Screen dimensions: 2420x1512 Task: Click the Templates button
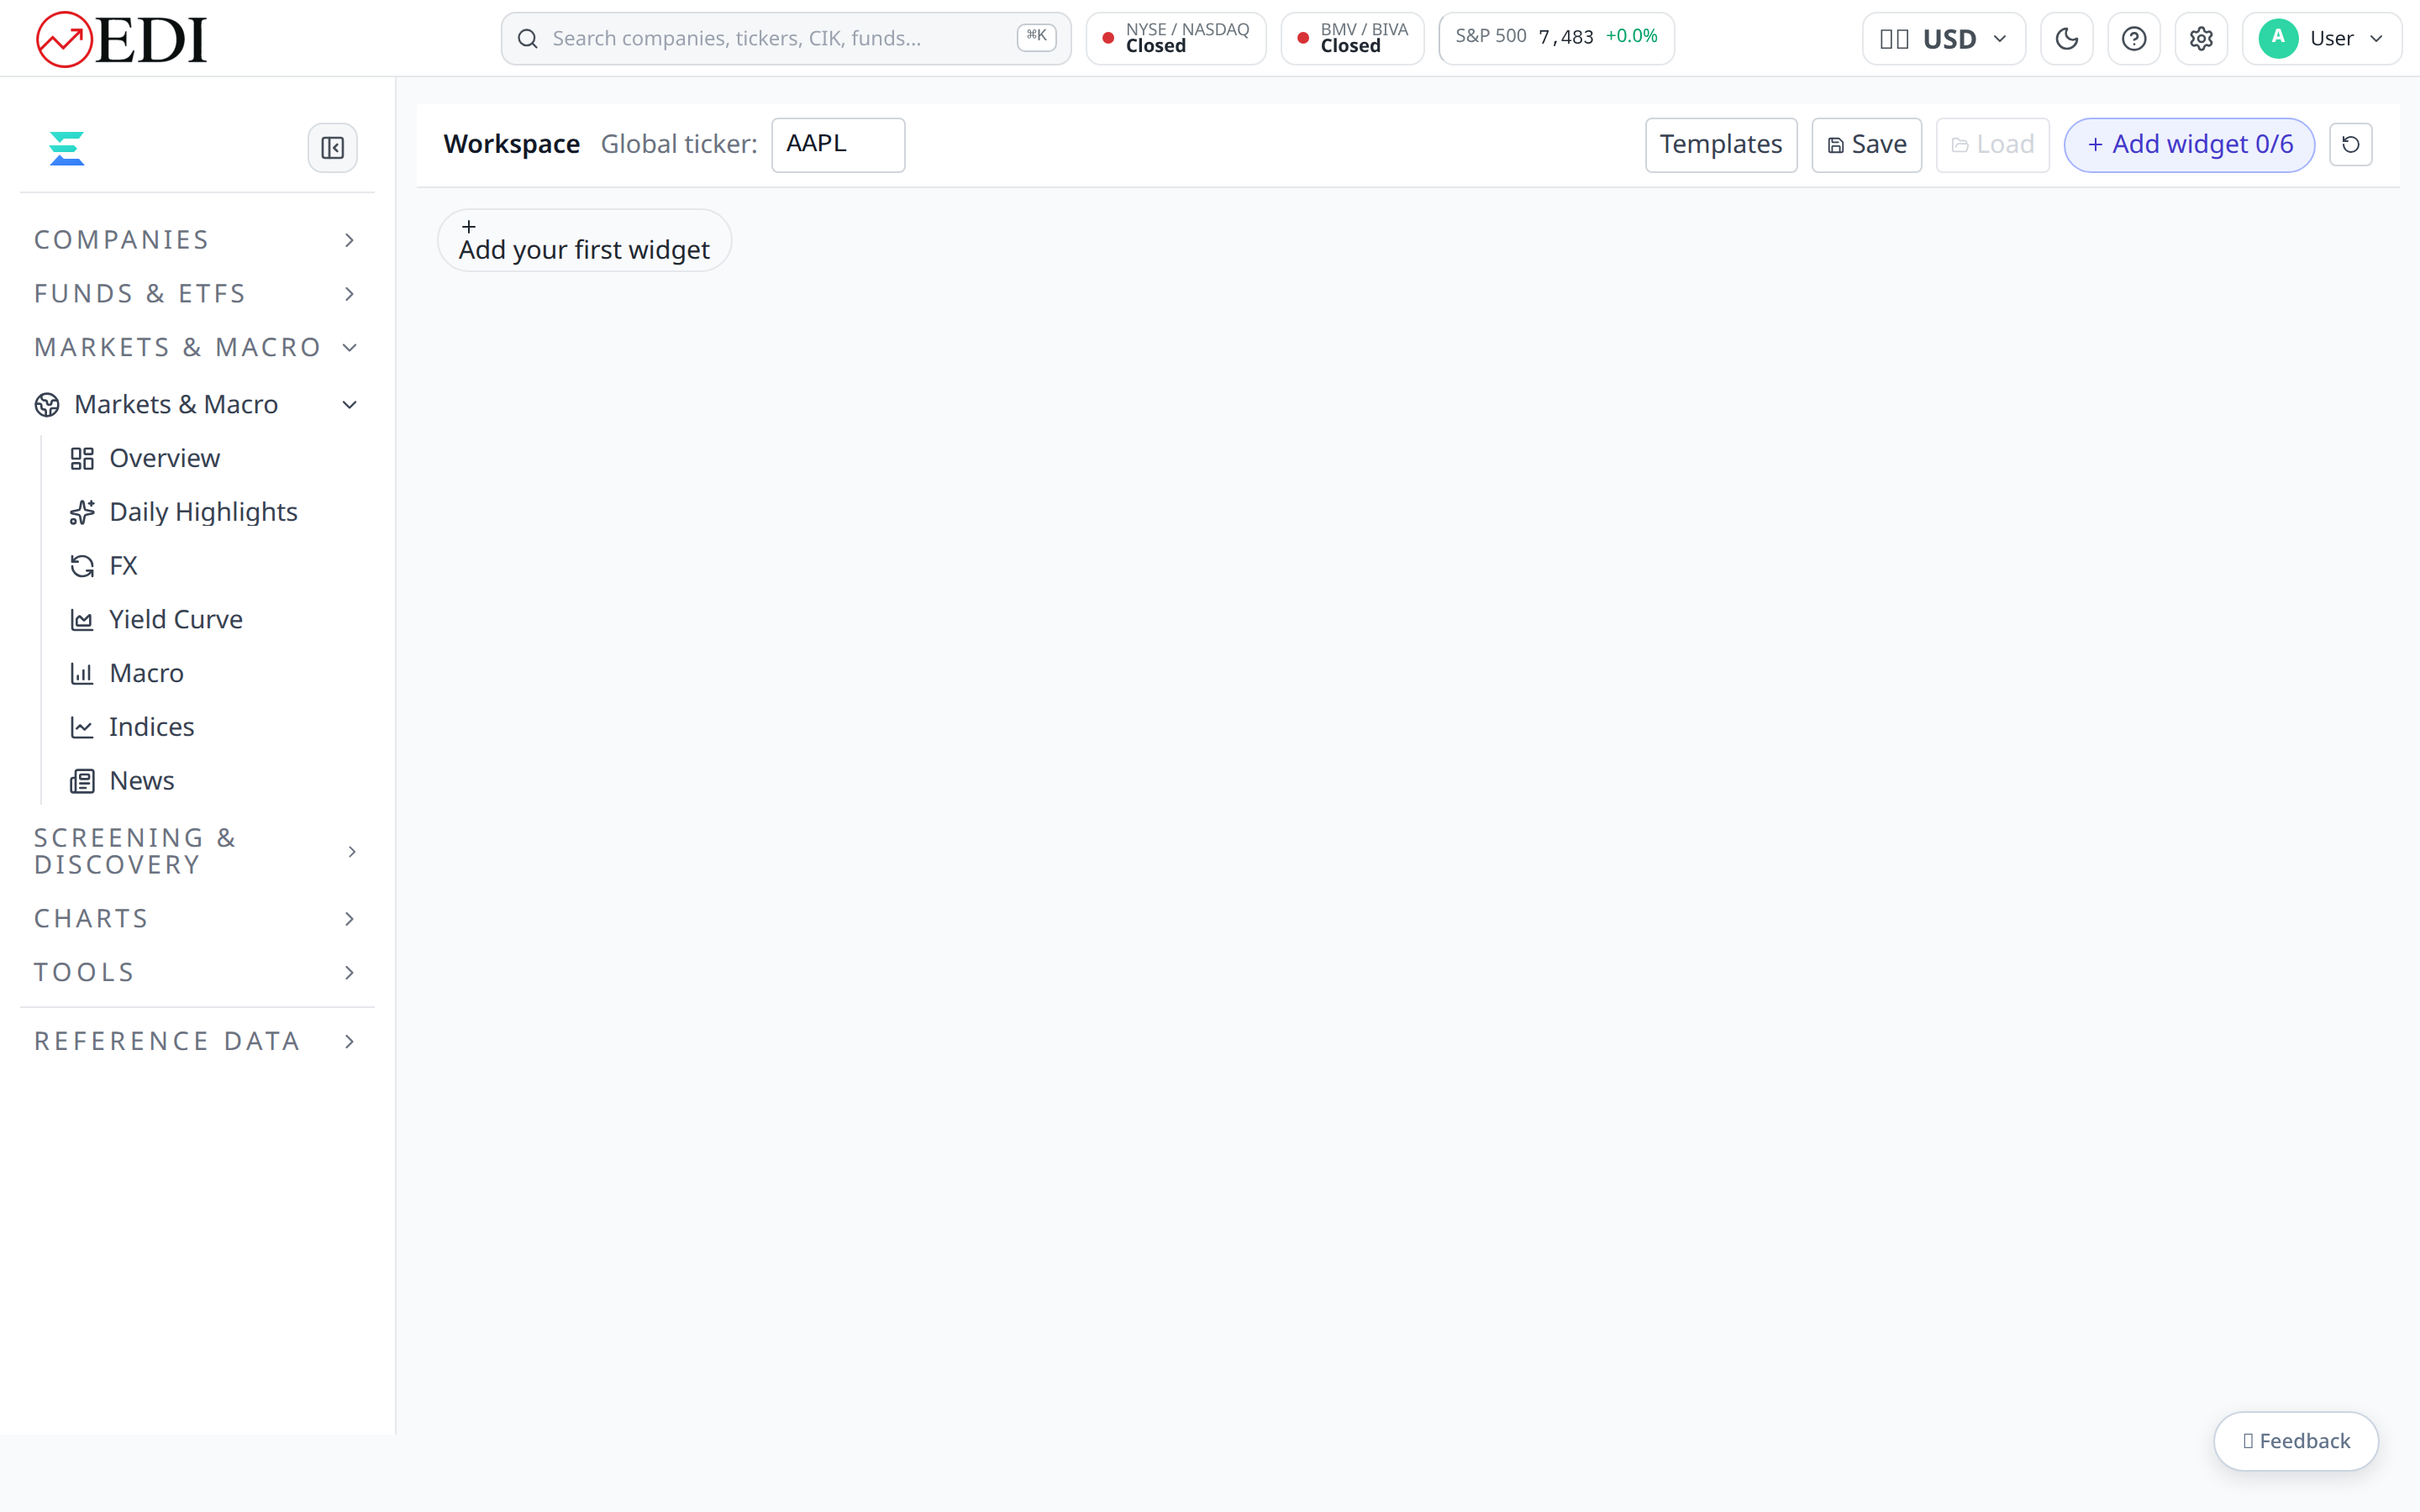[1721, 145]
